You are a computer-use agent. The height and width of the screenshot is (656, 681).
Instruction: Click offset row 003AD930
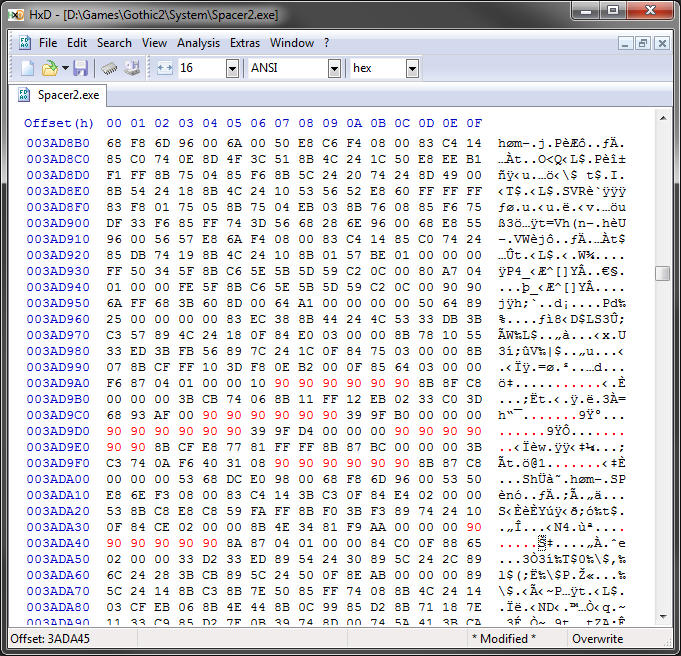tap(58, 271)
